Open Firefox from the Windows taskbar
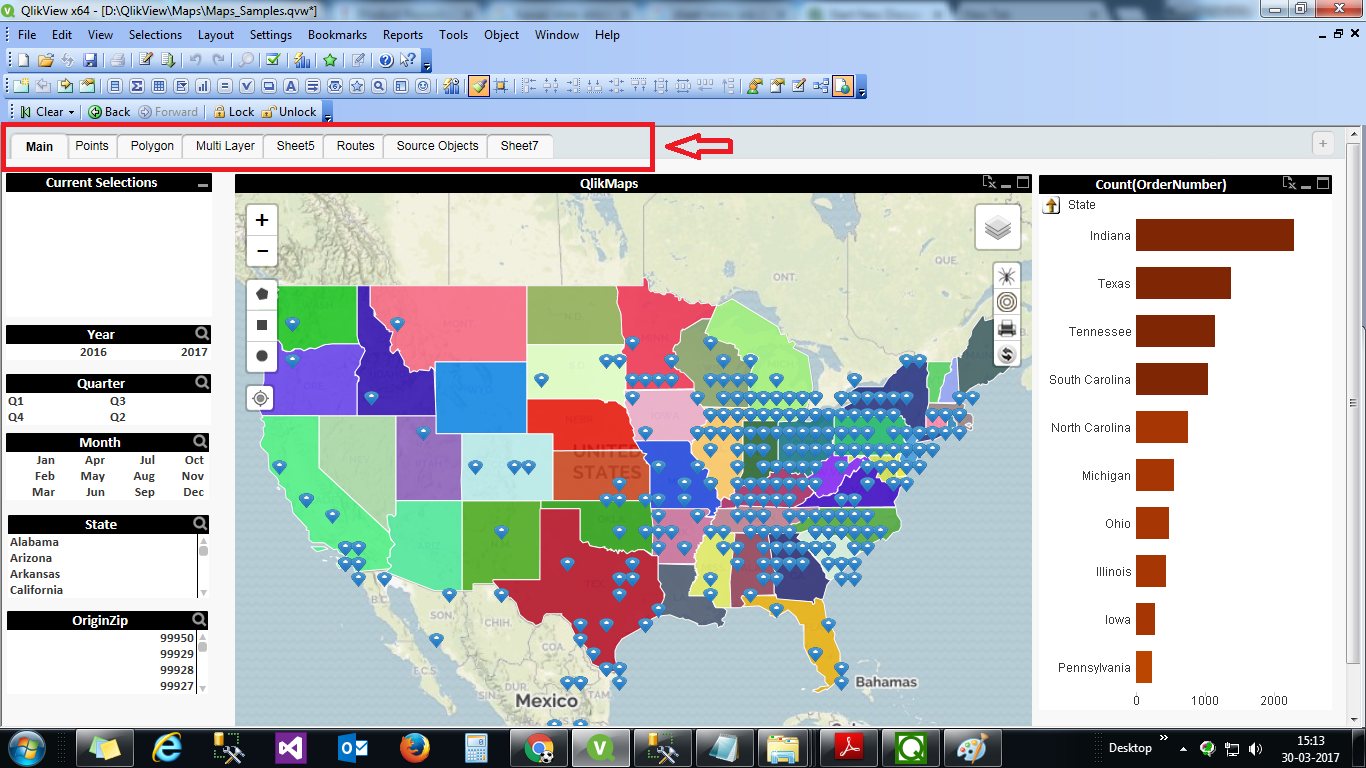The height and width of the screenshot is (768, 1366). pos(414,748)
